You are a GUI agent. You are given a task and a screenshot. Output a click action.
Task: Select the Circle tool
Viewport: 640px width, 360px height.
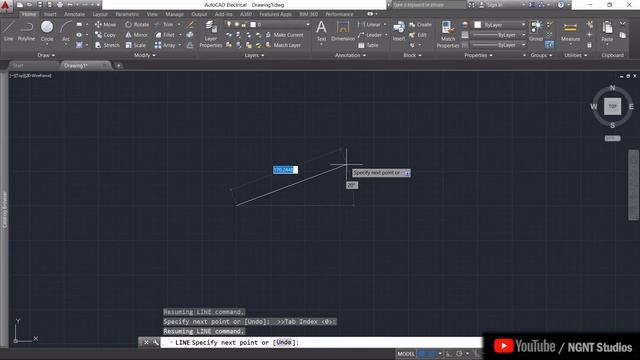(47, 31)
